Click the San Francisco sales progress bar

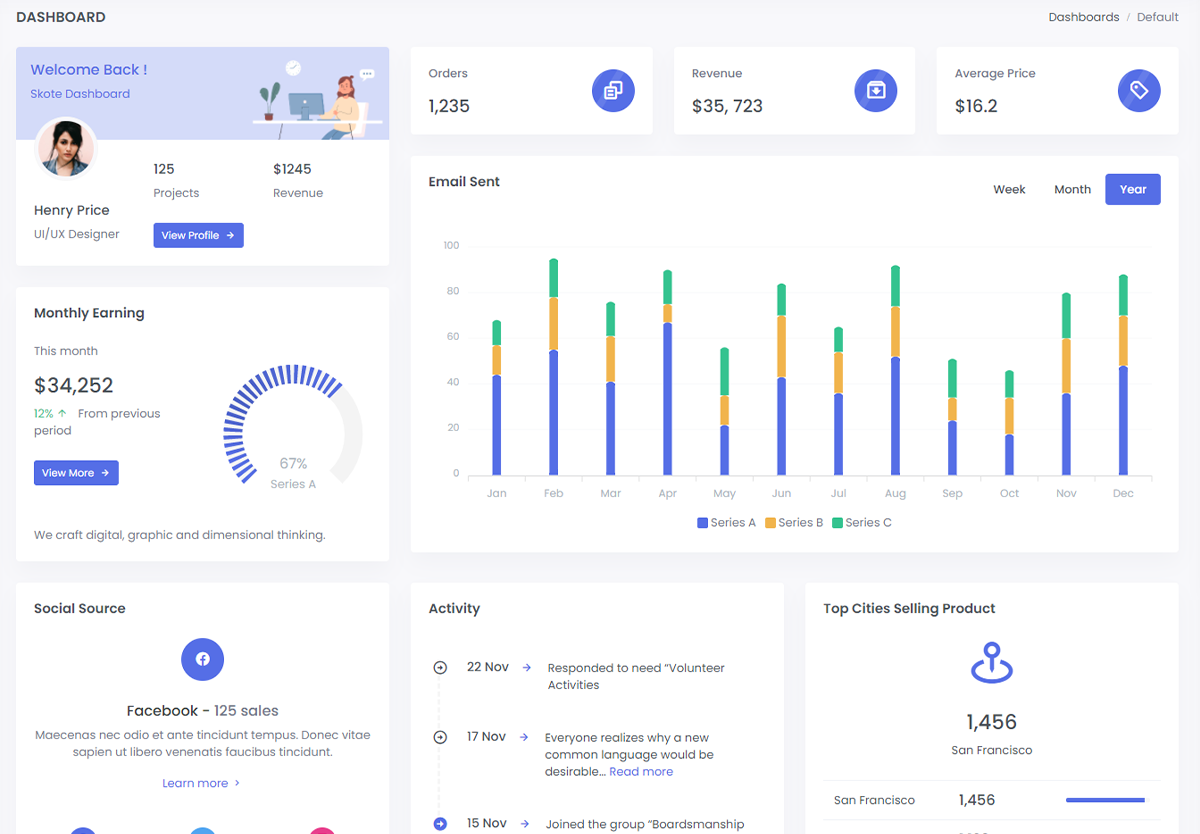pyautogui.click(x=1105, y=800)
